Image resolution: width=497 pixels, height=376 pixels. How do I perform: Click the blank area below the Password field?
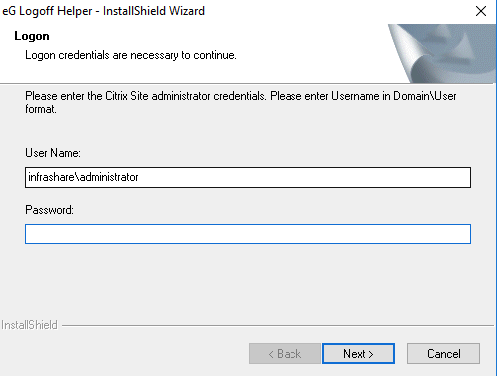point(248,280)
